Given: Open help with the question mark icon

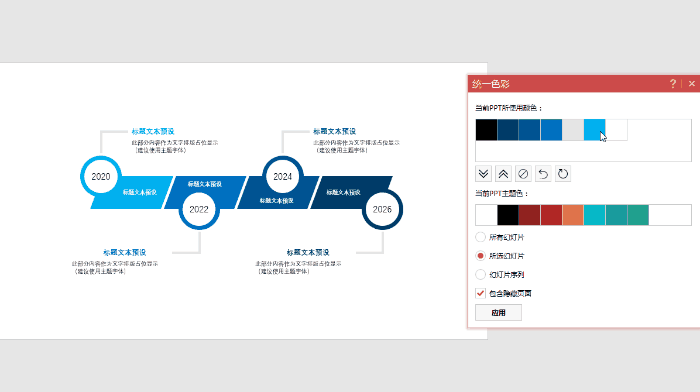Looking at the screenshot, I should point(673,83).
